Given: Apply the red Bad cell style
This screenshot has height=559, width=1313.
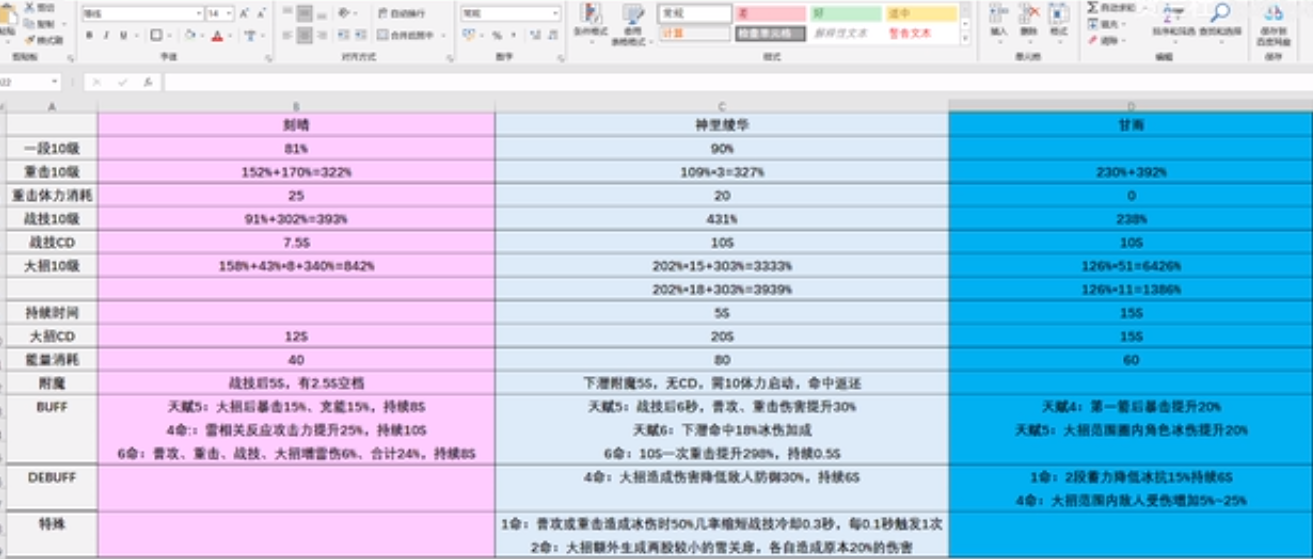Looking at the screenshot, I should click(x=770, y=14).
